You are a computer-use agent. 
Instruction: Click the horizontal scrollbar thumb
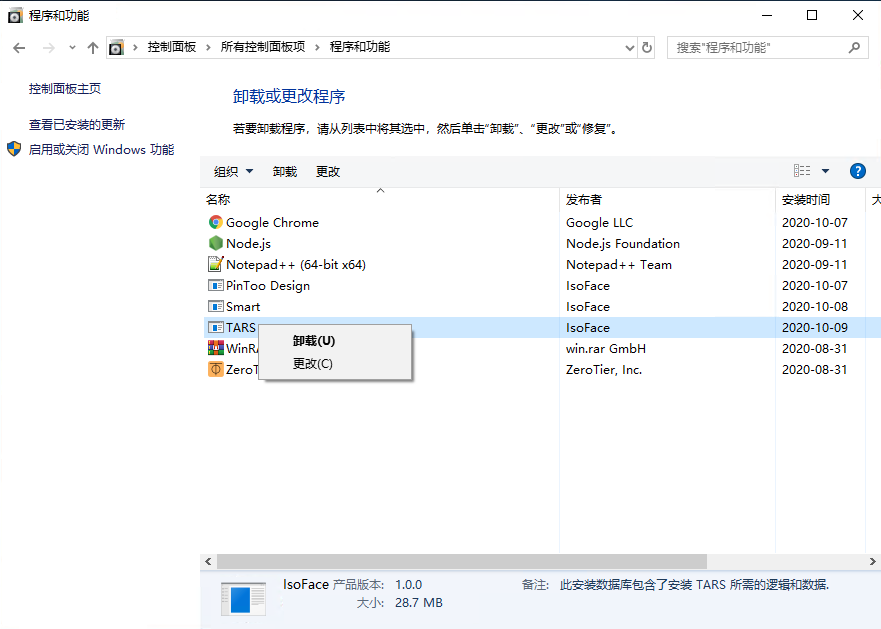click(x=462, y=561)
